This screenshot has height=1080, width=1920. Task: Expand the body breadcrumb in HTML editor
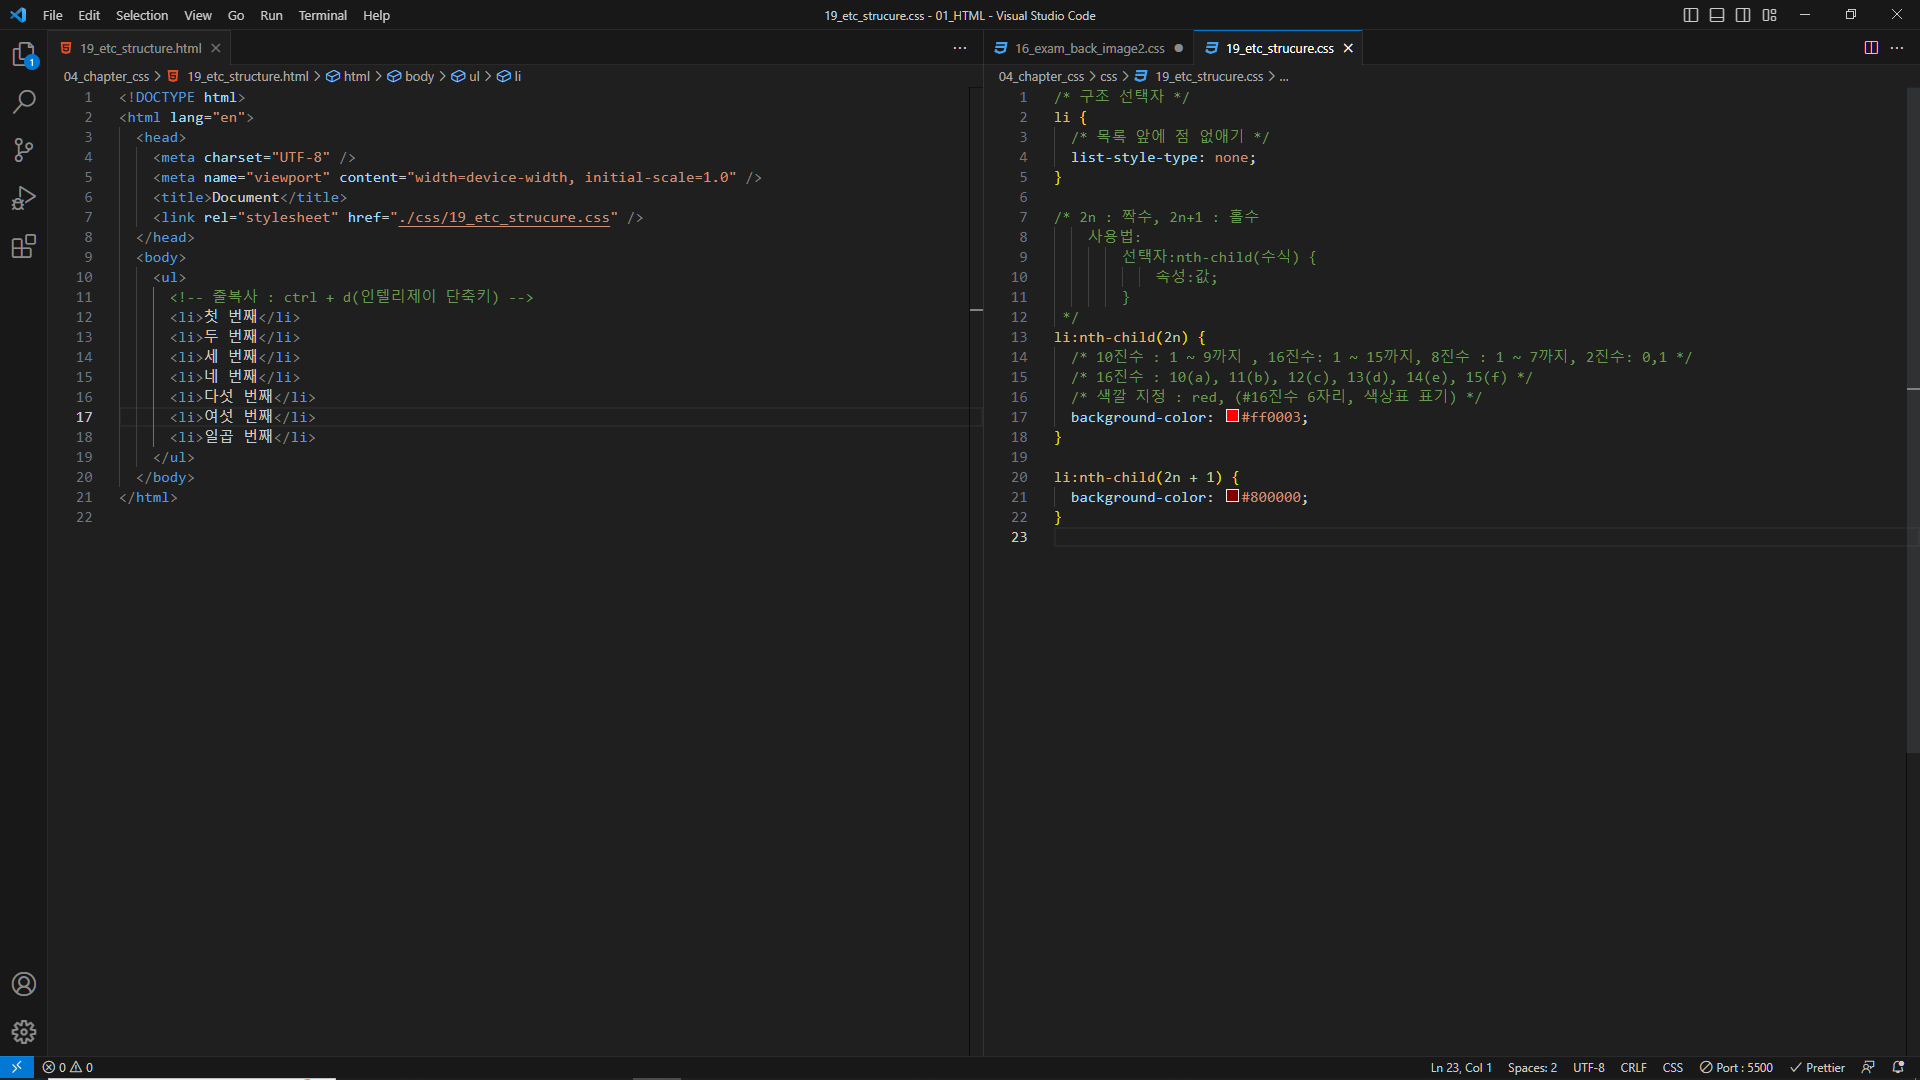click(x=419, y=76)
